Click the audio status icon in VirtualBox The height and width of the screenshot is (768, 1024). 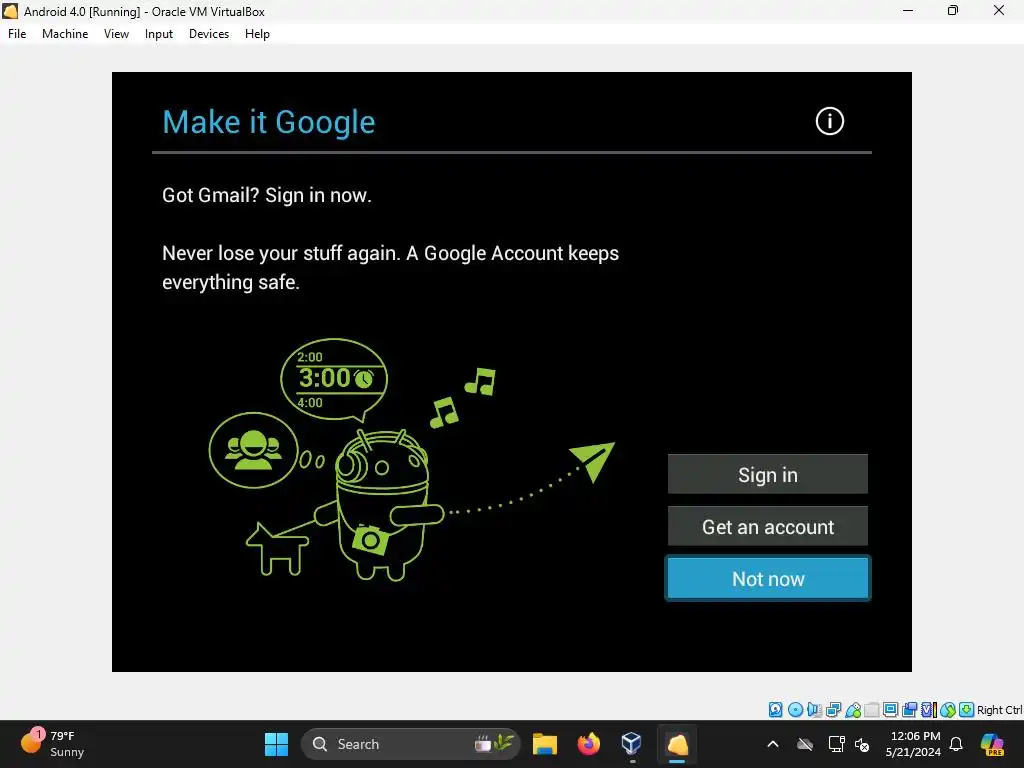(814, 710)
